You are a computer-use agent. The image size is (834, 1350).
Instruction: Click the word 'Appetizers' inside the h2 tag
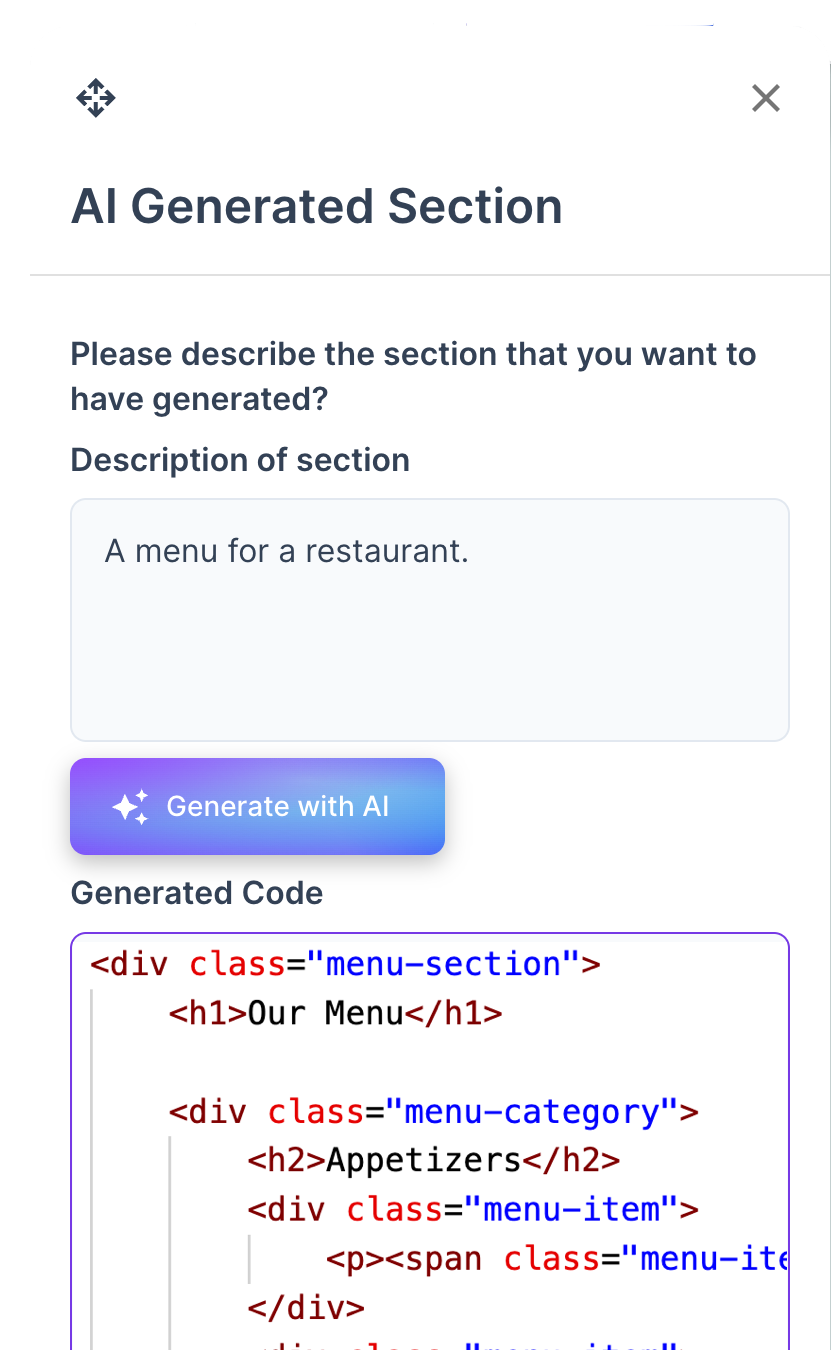point(424,1160)
